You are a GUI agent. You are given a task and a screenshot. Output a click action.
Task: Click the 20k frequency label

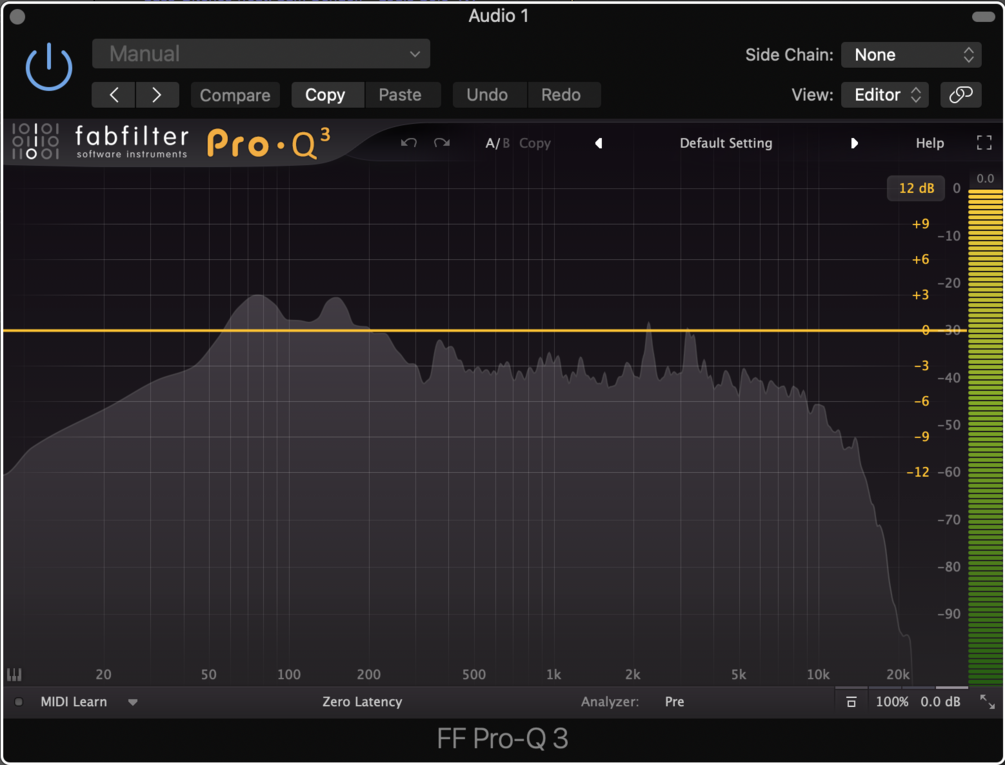[897, 675]
